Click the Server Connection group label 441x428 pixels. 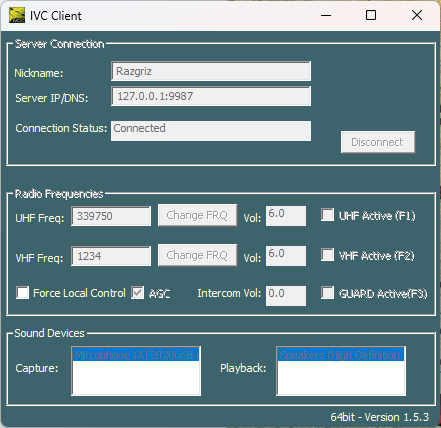pos(60,44)
